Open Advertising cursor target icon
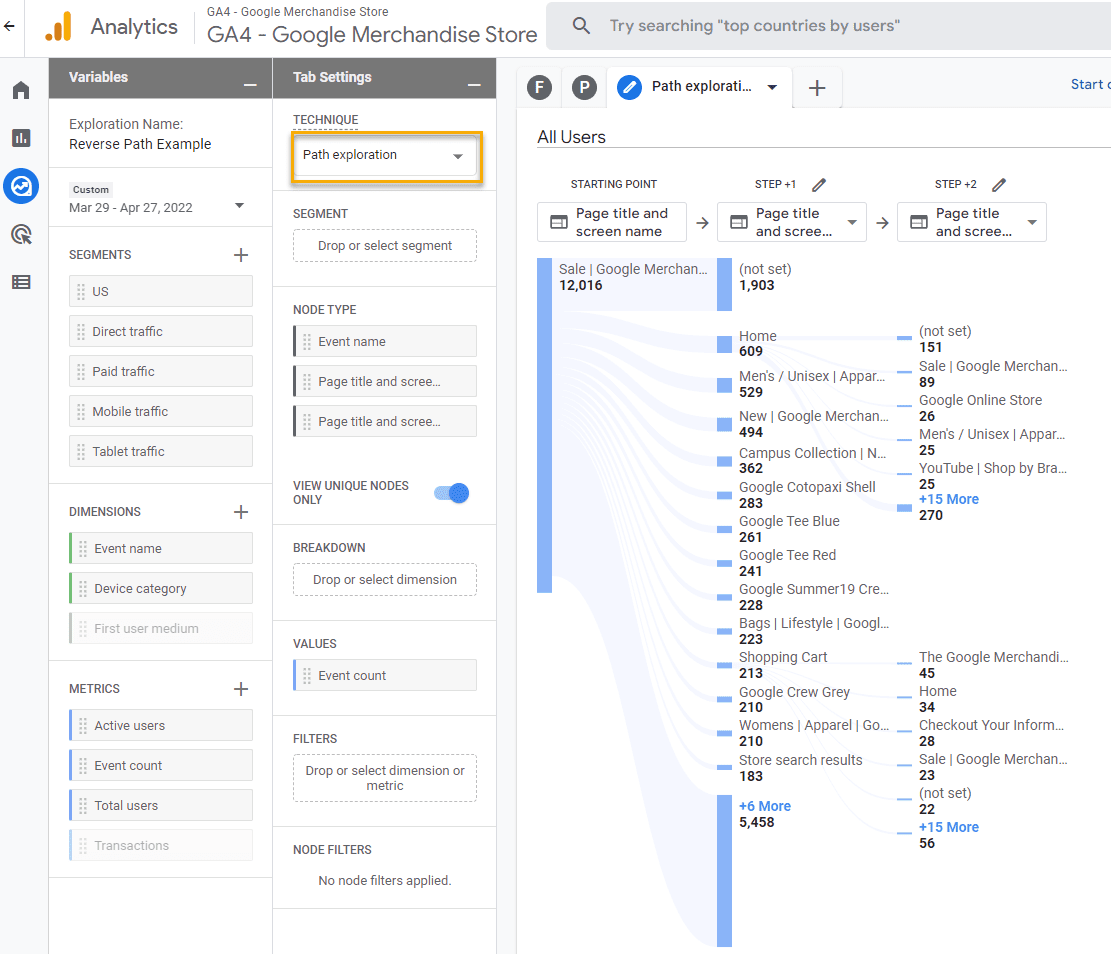Screen dimensions: 1111x954 pyautogui.click(x=21, y=234)
